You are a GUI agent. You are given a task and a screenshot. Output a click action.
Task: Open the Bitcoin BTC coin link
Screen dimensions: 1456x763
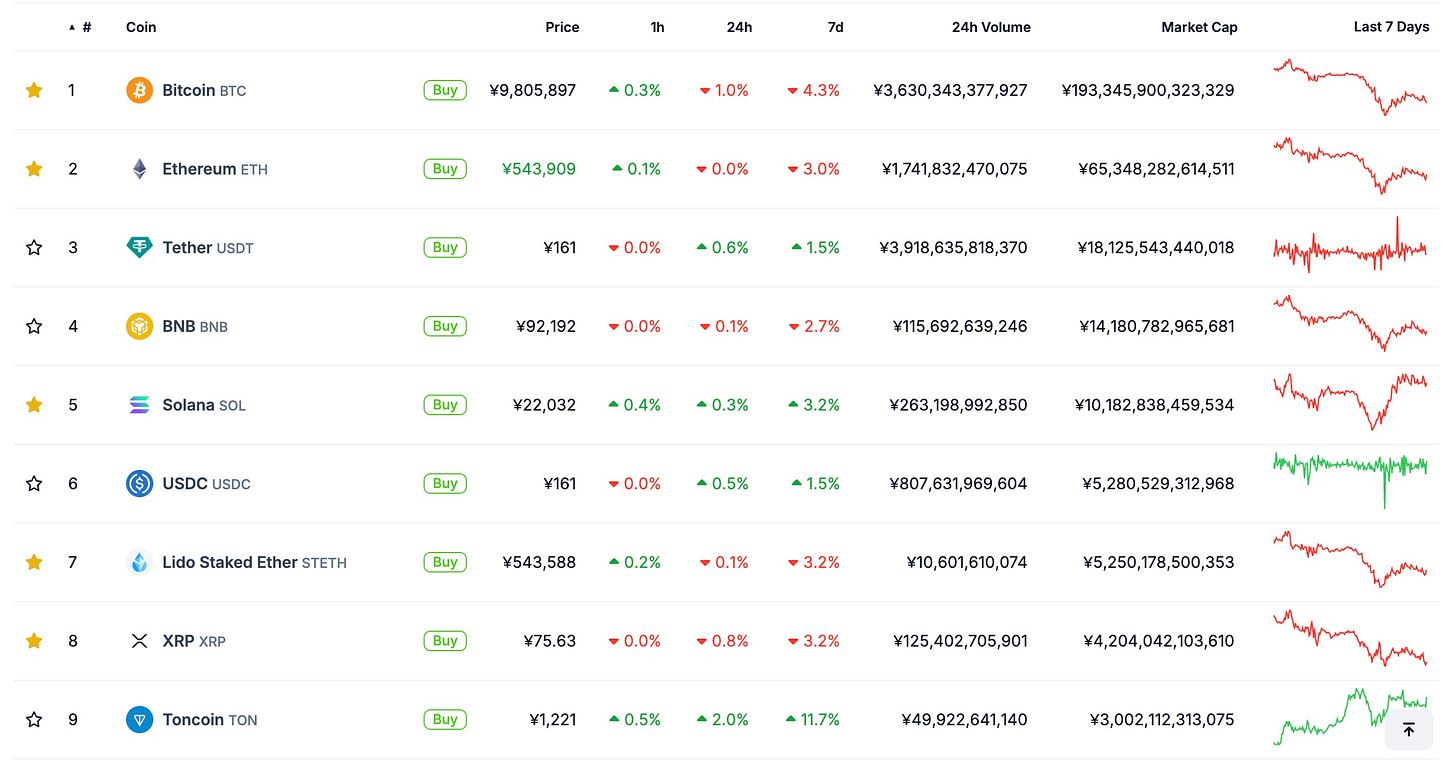[x=204, y=90]
